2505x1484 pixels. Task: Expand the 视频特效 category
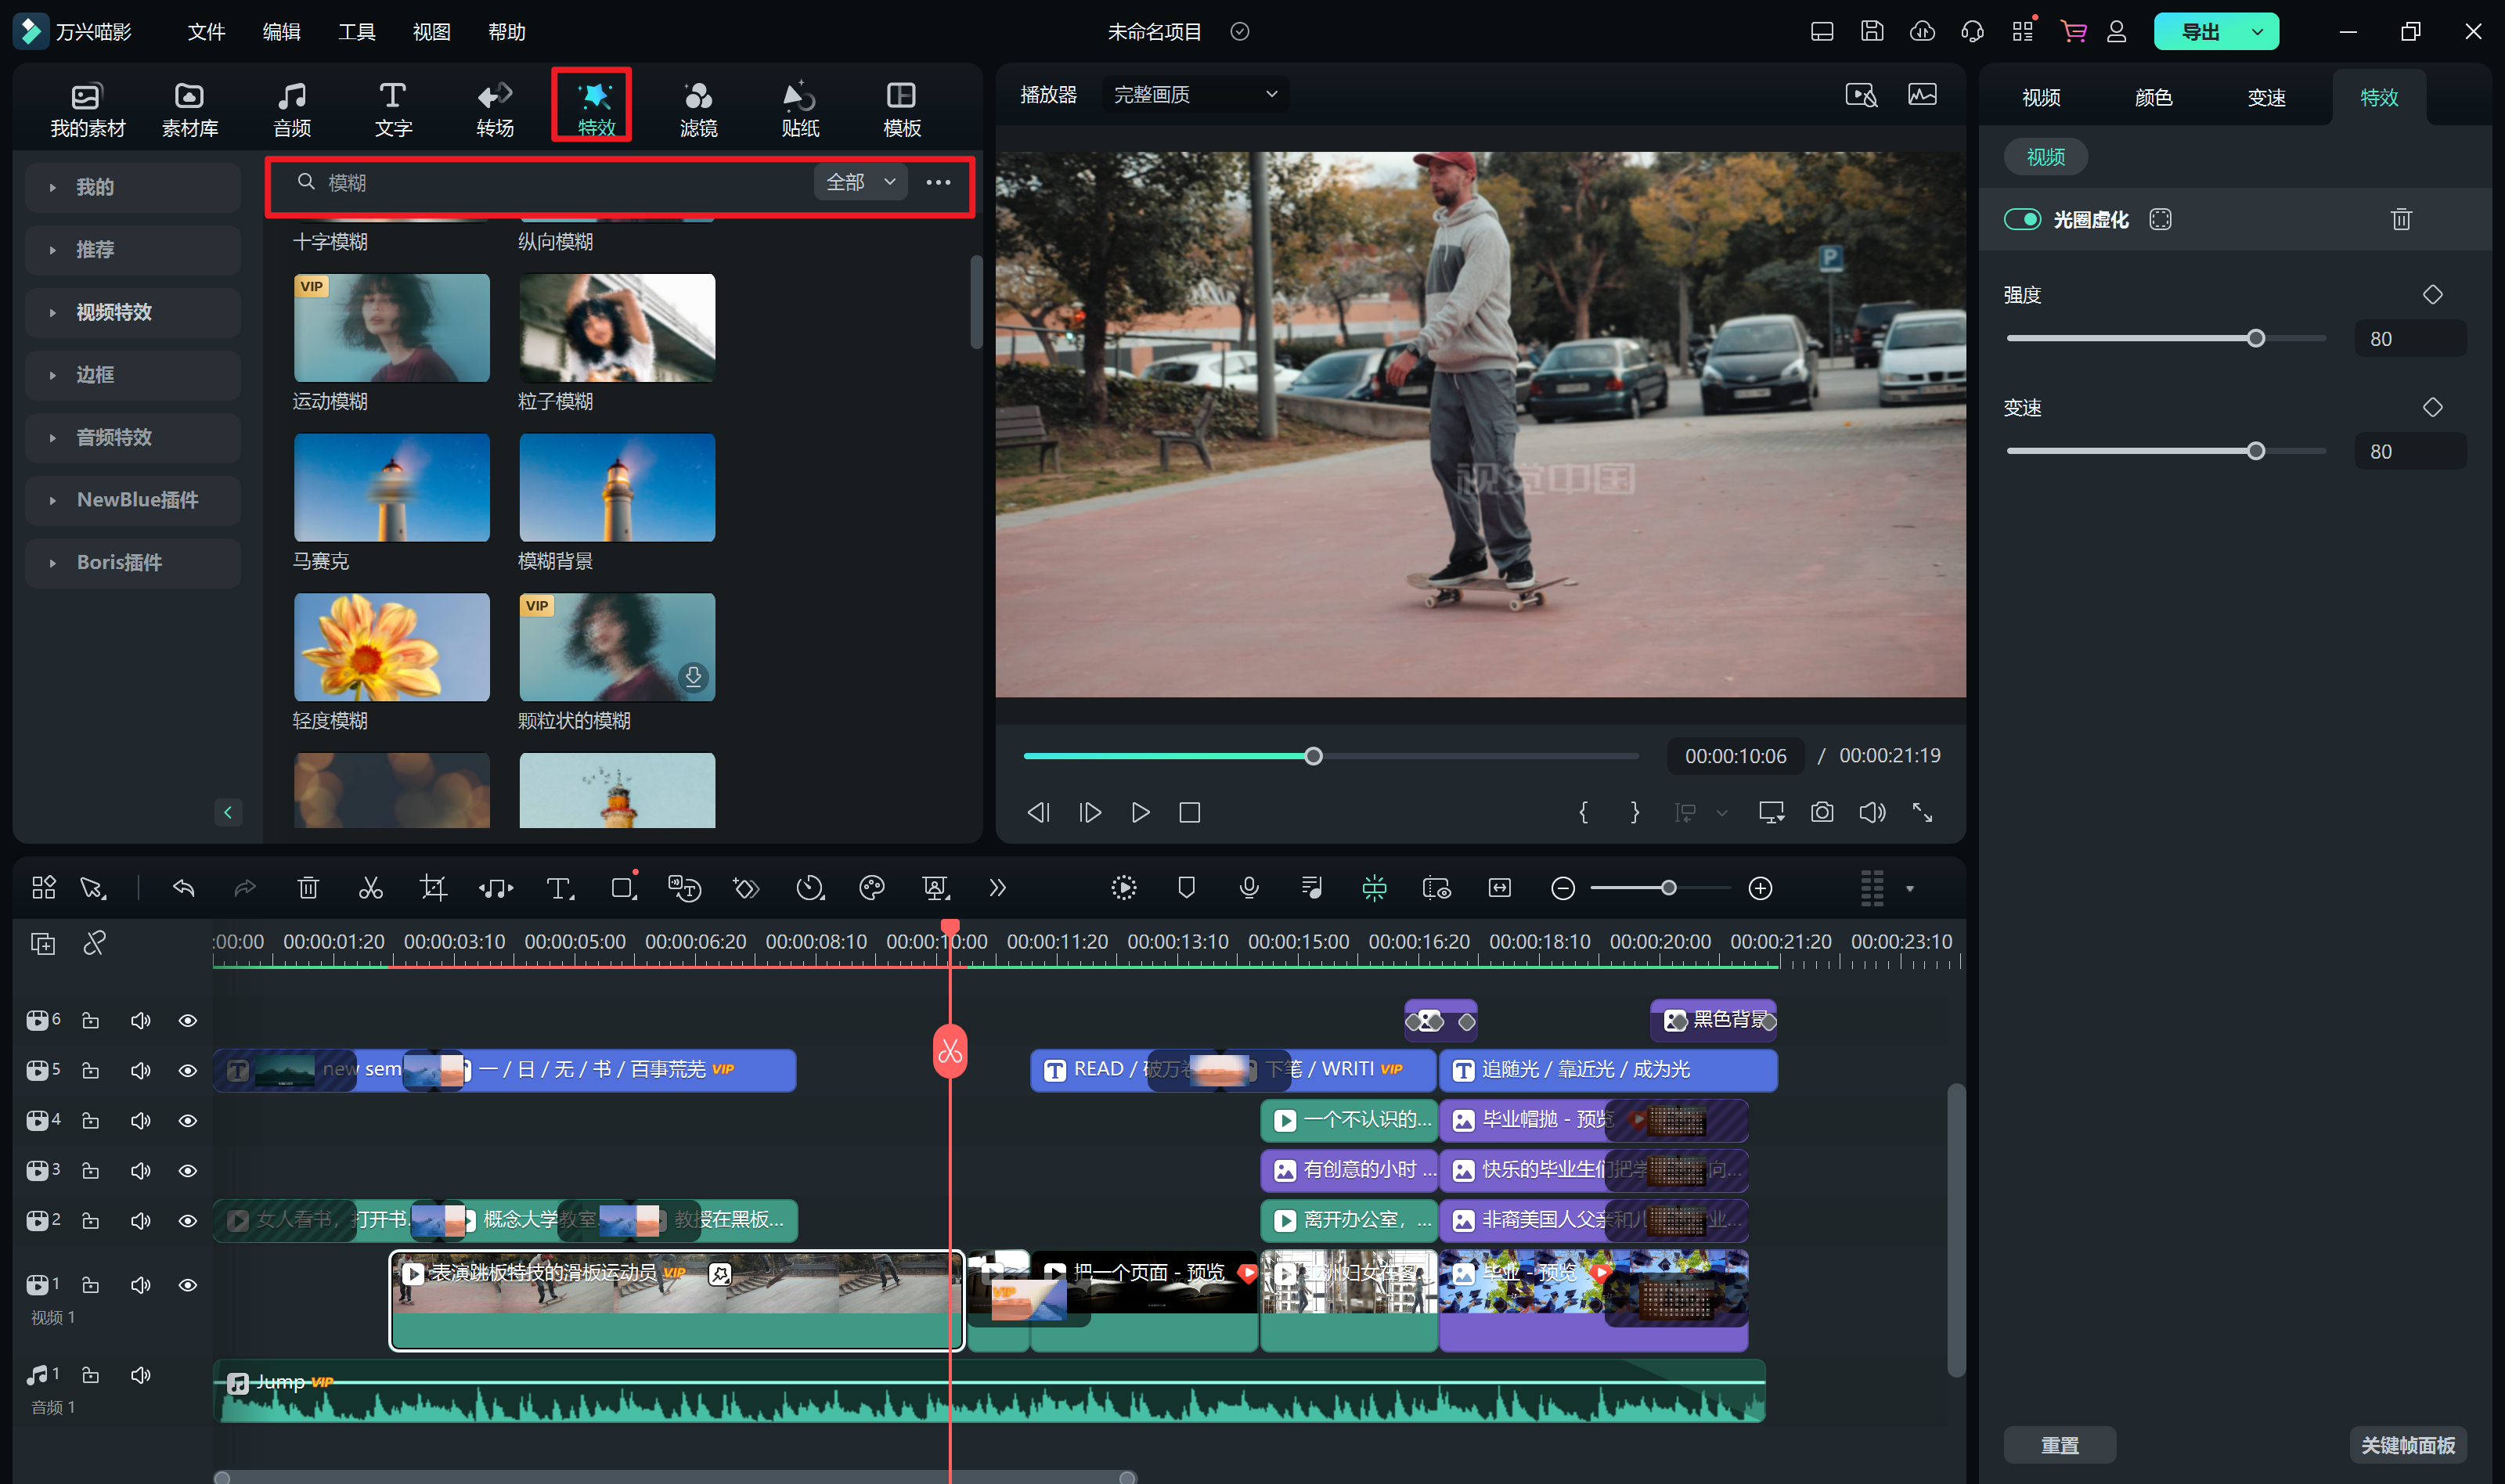[x=132, y=312]
